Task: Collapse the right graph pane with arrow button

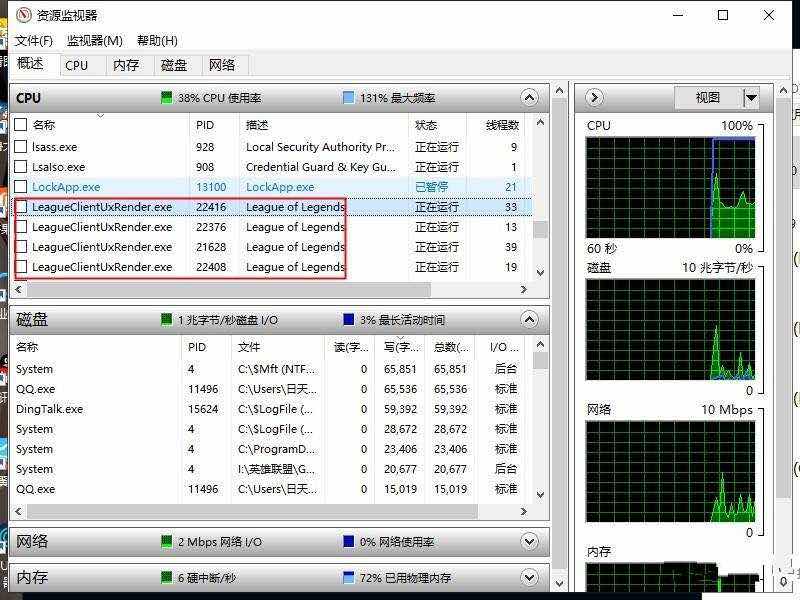Action: point(594,97)
